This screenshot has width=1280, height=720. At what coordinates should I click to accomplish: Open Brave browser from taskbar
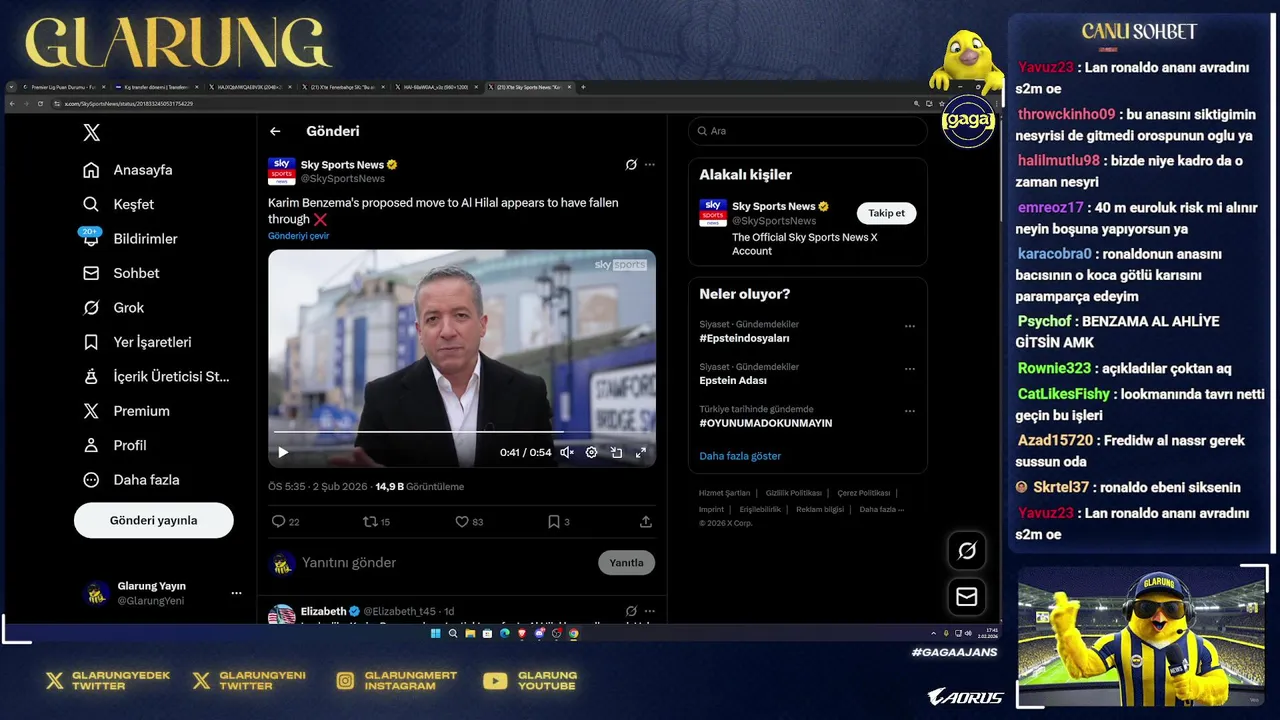coord(522,633)
